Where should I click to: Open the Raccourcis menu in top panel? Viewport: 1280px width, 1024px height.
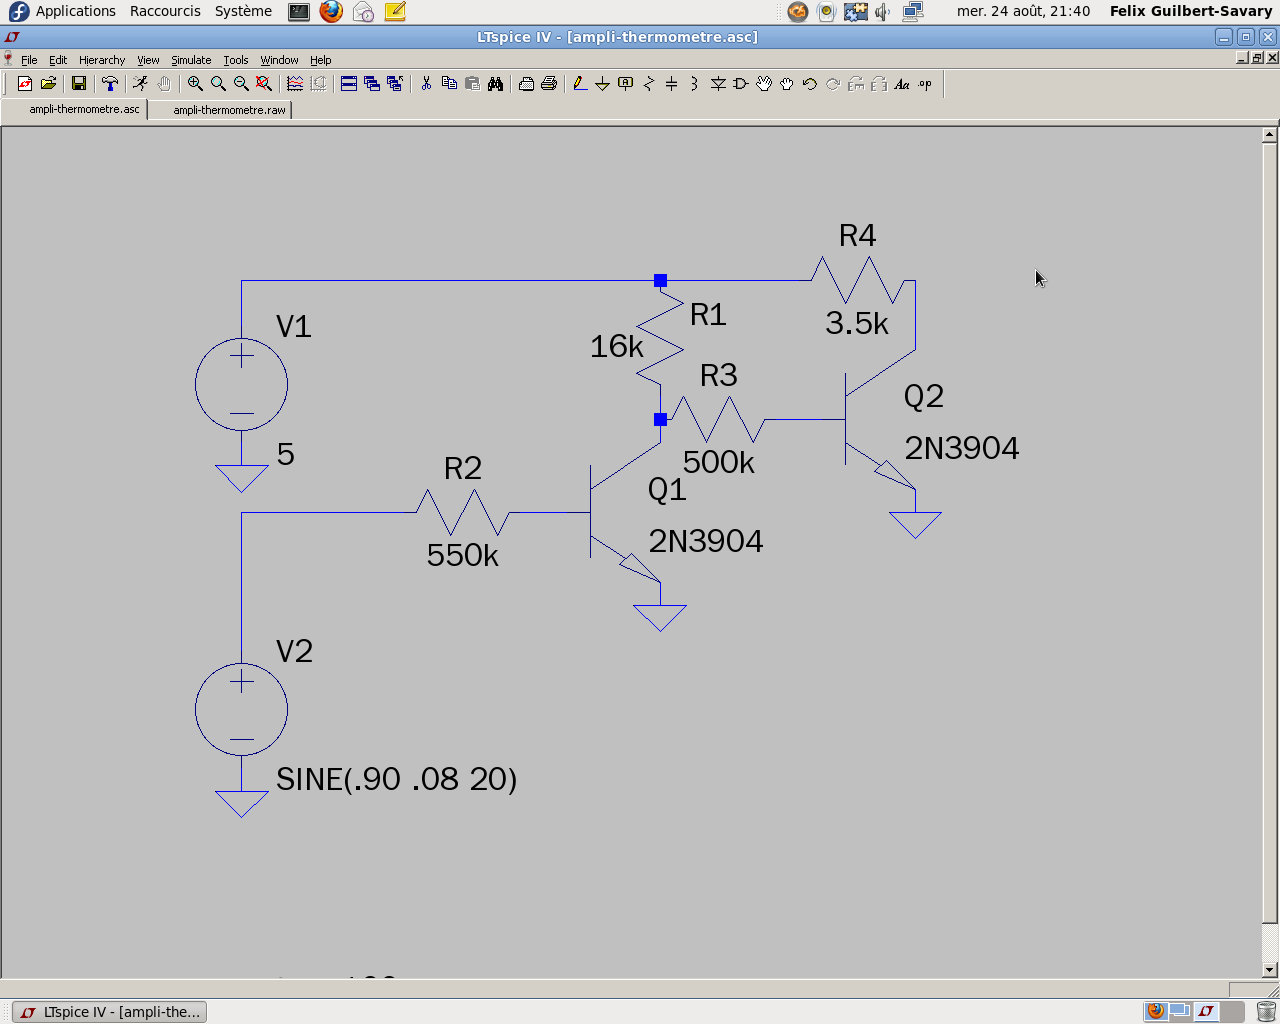[165, 11]
